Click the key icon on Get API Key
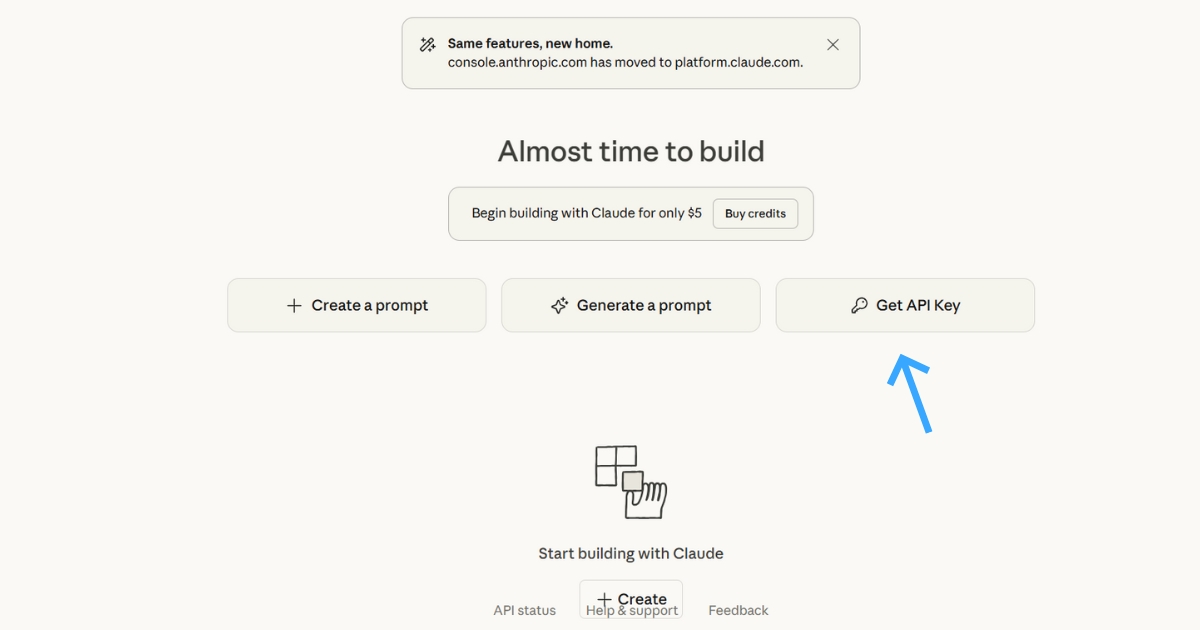 coord(860,305)
